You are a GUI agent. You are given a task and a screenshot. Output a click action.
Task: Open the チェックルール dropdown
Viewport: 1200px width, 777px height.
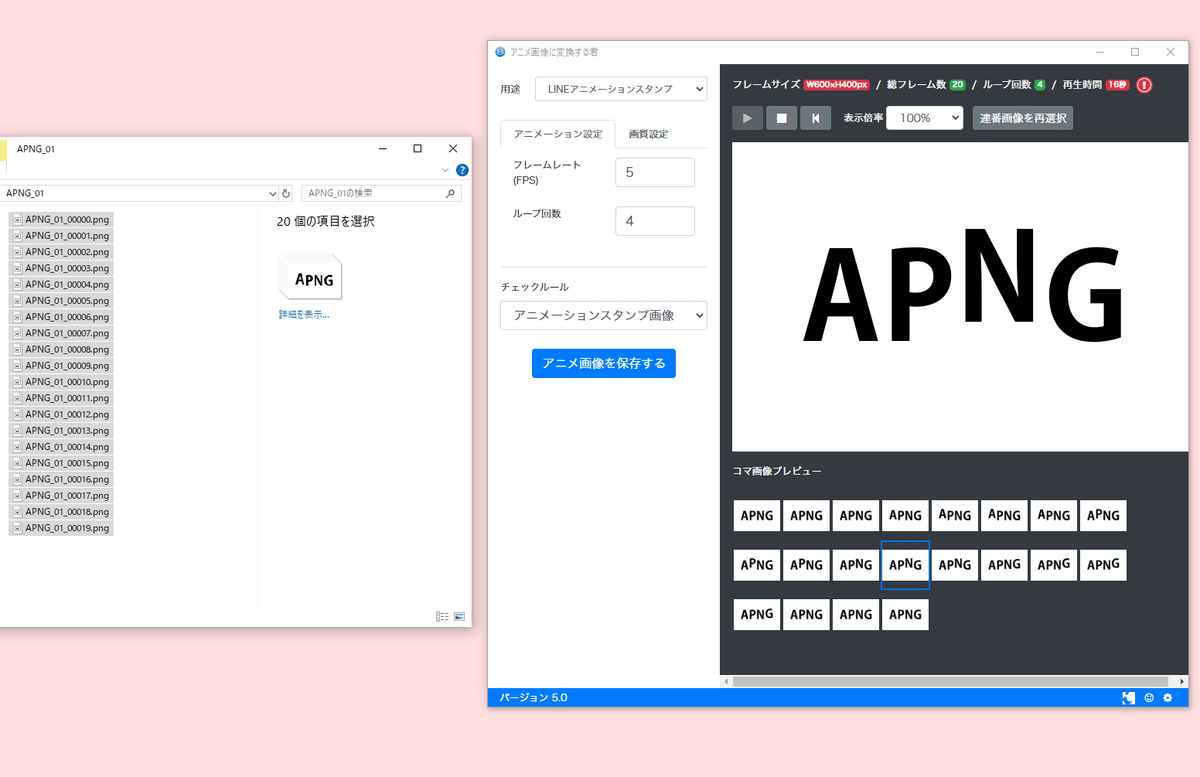coord(603,315)
